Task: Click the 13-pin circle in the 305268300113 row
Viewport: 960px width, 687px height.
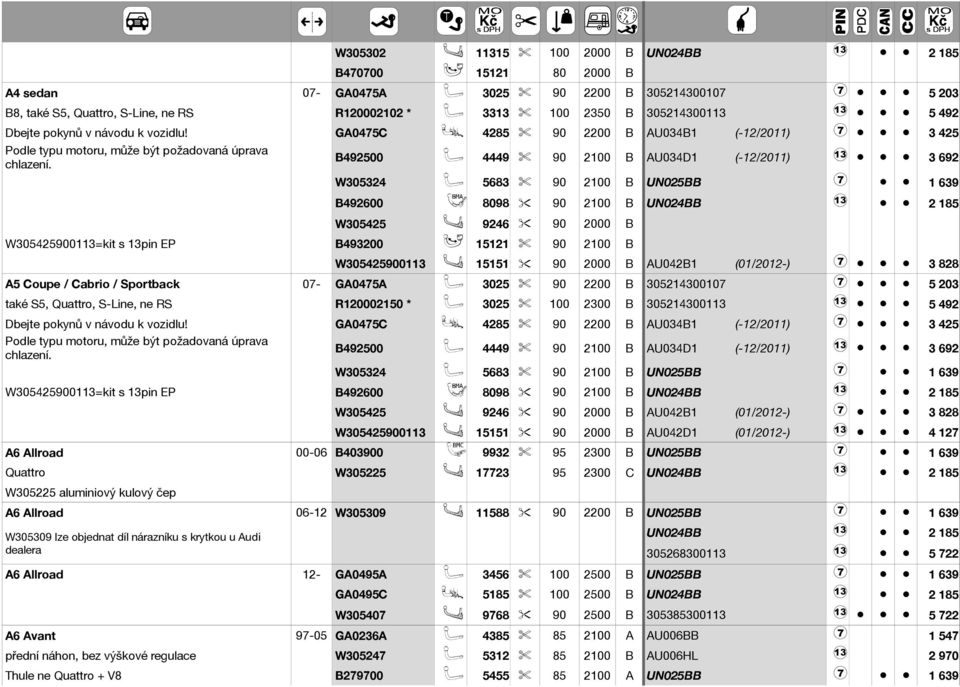Action: [x=840, y=550]
